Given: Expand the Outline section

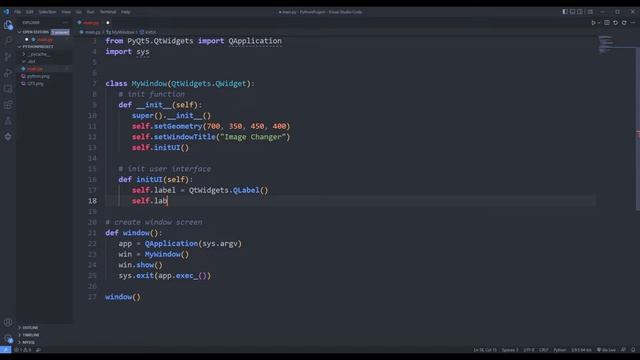Looking at the screenshot, I should (29, 328).
